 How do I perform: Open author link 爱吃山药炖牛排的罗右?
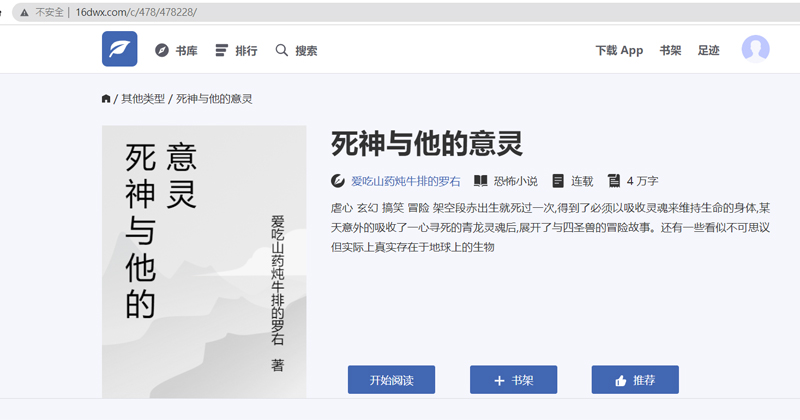406,181
